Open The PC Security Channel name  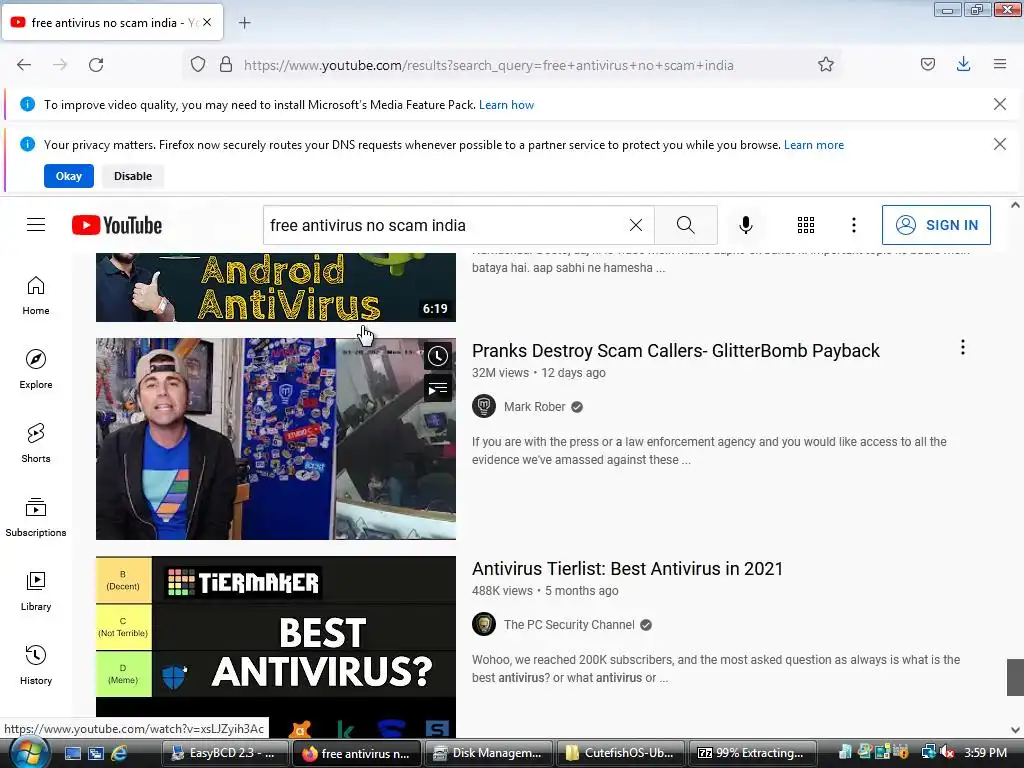pyautogui.click(x=569, y=625)
